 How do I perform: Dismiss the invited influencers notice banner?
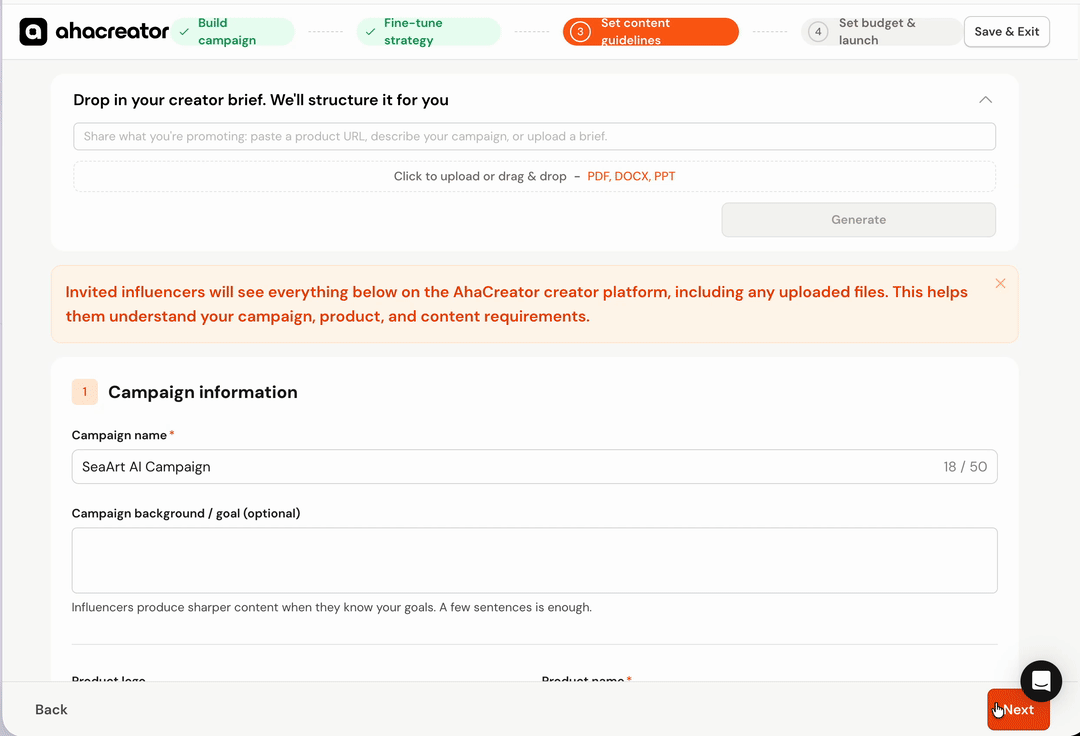pos(1000,284)
